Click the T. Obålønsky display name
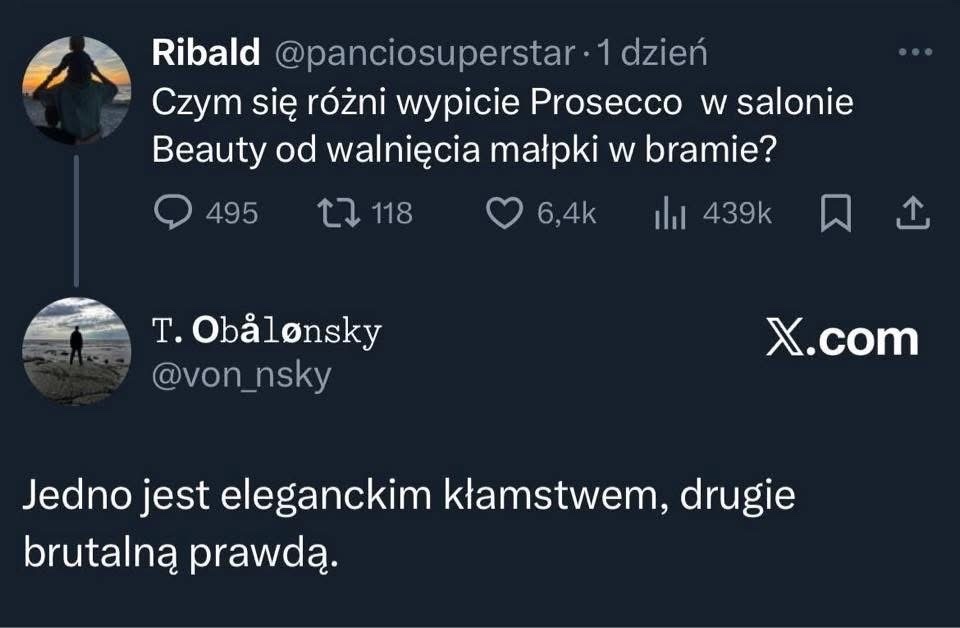Screen dimensions: 960x628 [x=267, y=332]
